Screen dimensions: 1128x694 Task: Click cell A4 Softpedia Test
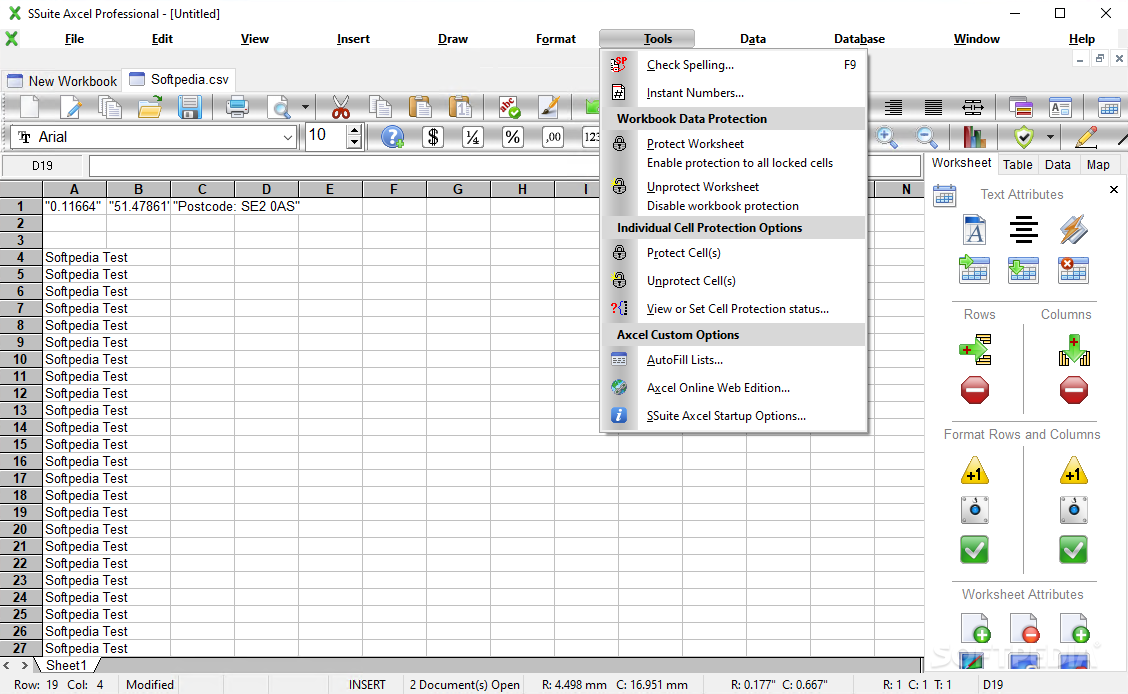[x=75, y=257]
